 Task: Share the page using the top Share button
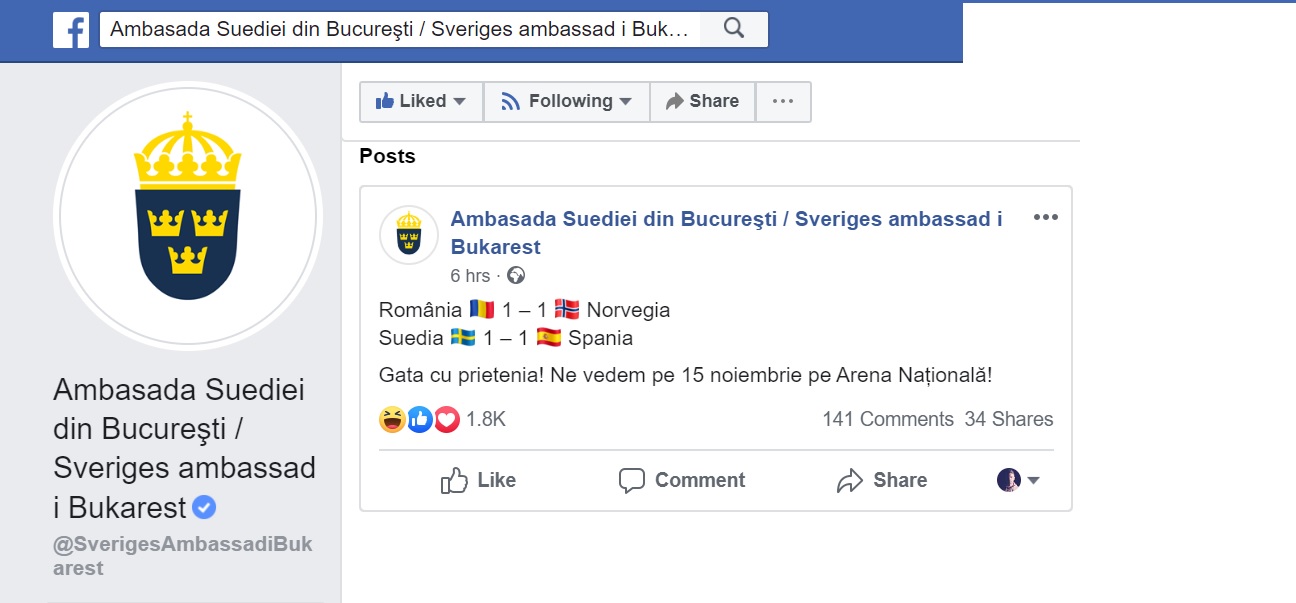click(x=702, y=101)
